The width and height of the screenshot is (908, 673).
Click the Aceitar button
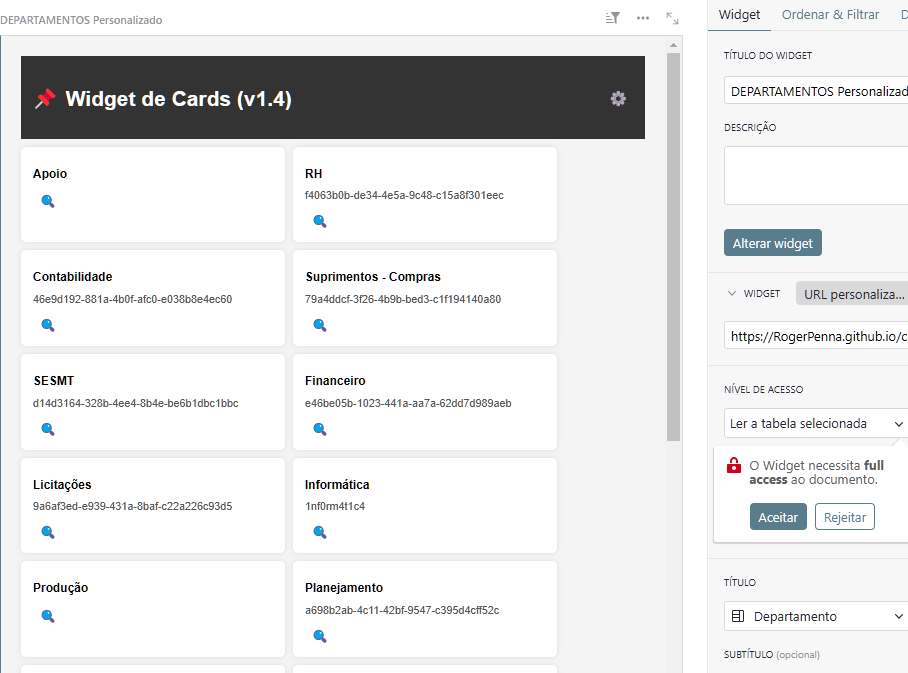[778, 517]
